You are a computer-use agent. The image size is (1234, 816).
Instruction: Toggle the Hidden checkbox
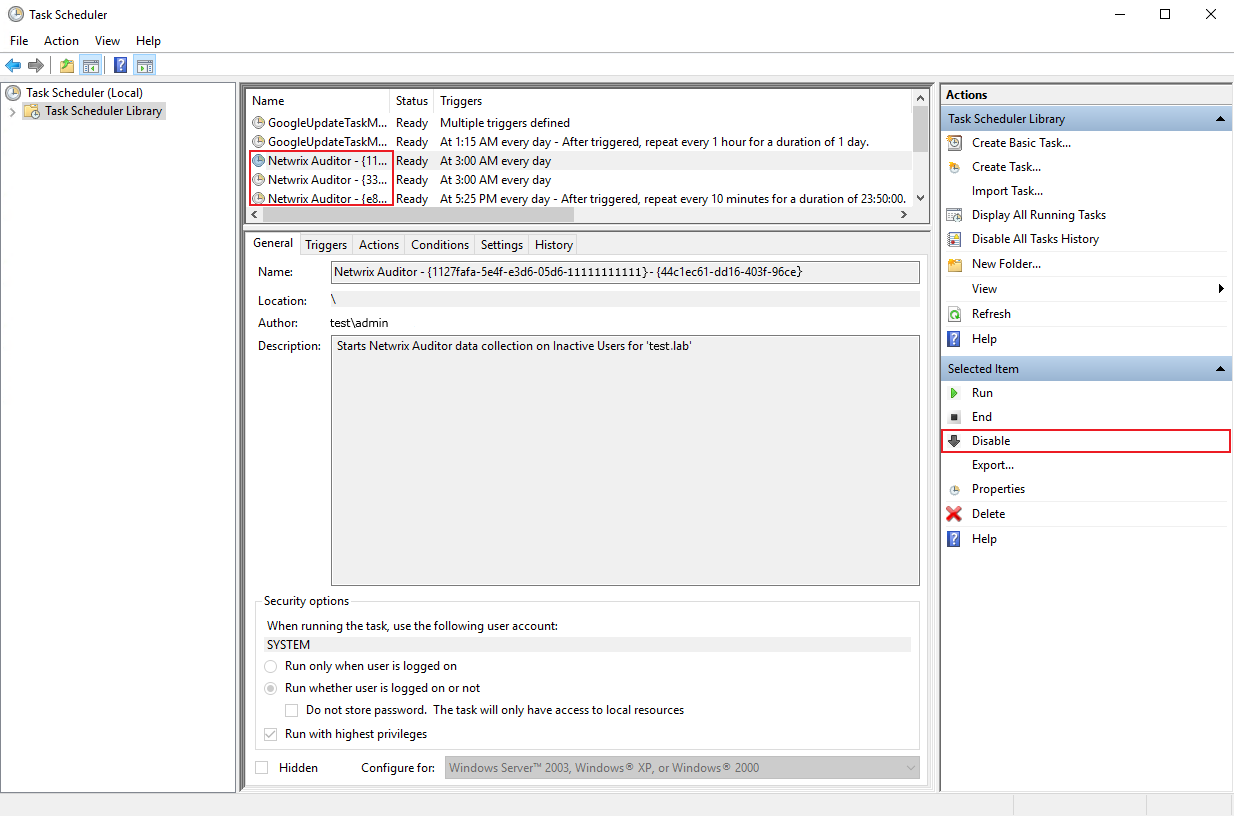262,768
